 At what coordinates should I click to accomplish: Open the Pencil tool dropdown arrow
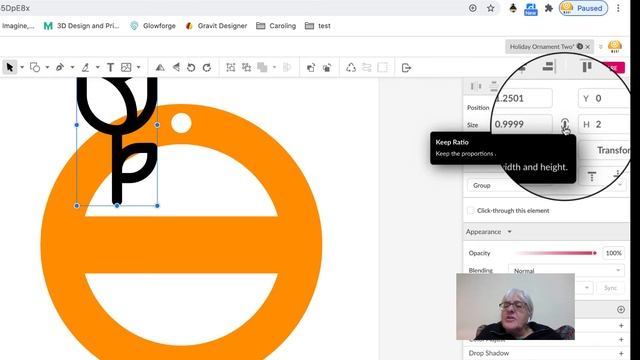coord(98,67)
